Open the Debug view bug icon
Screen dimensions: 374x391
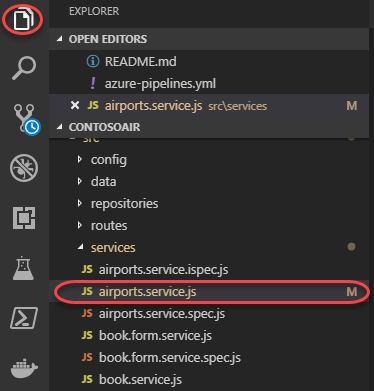click(x=24, y=168)
